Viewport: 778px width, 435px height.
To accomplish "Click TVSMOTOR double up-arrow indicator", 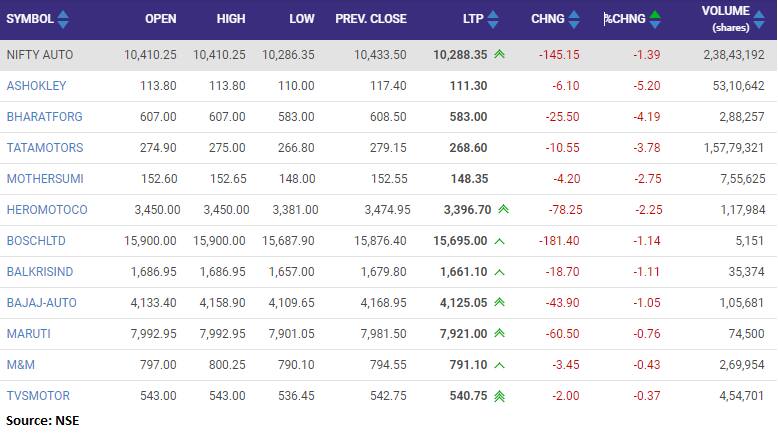I will (499, 396).
